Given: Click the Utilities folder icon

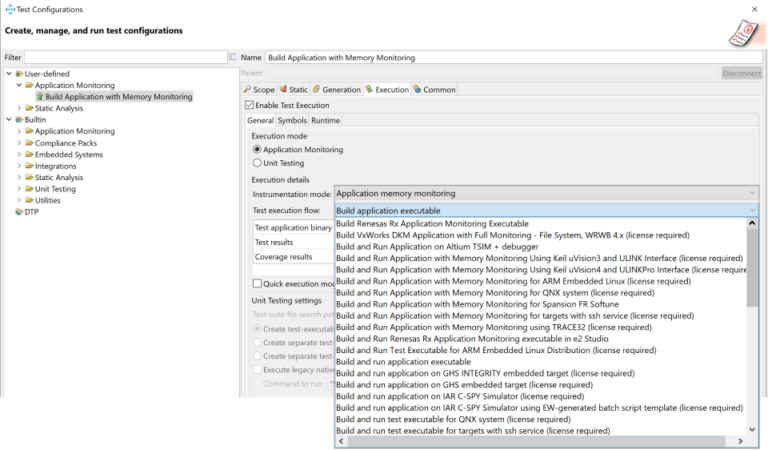Looking at the screenshot, I should click(x=29, y=200).
